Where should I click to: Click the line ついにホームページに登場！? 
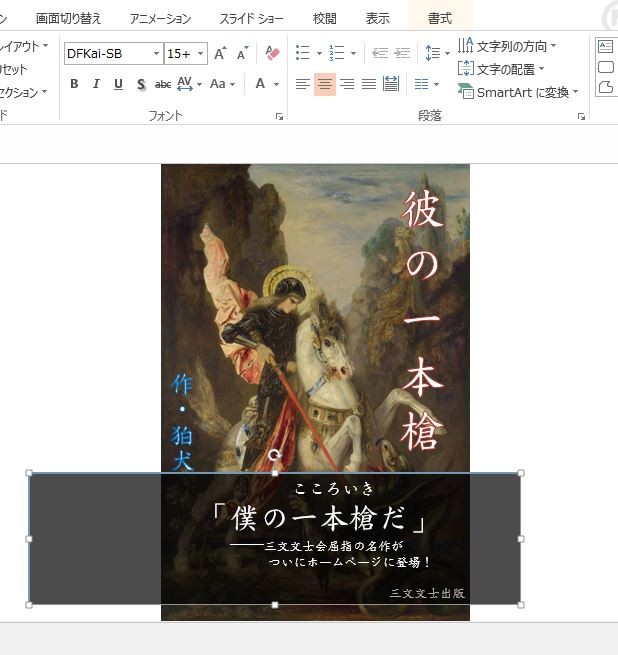point(350,562)
